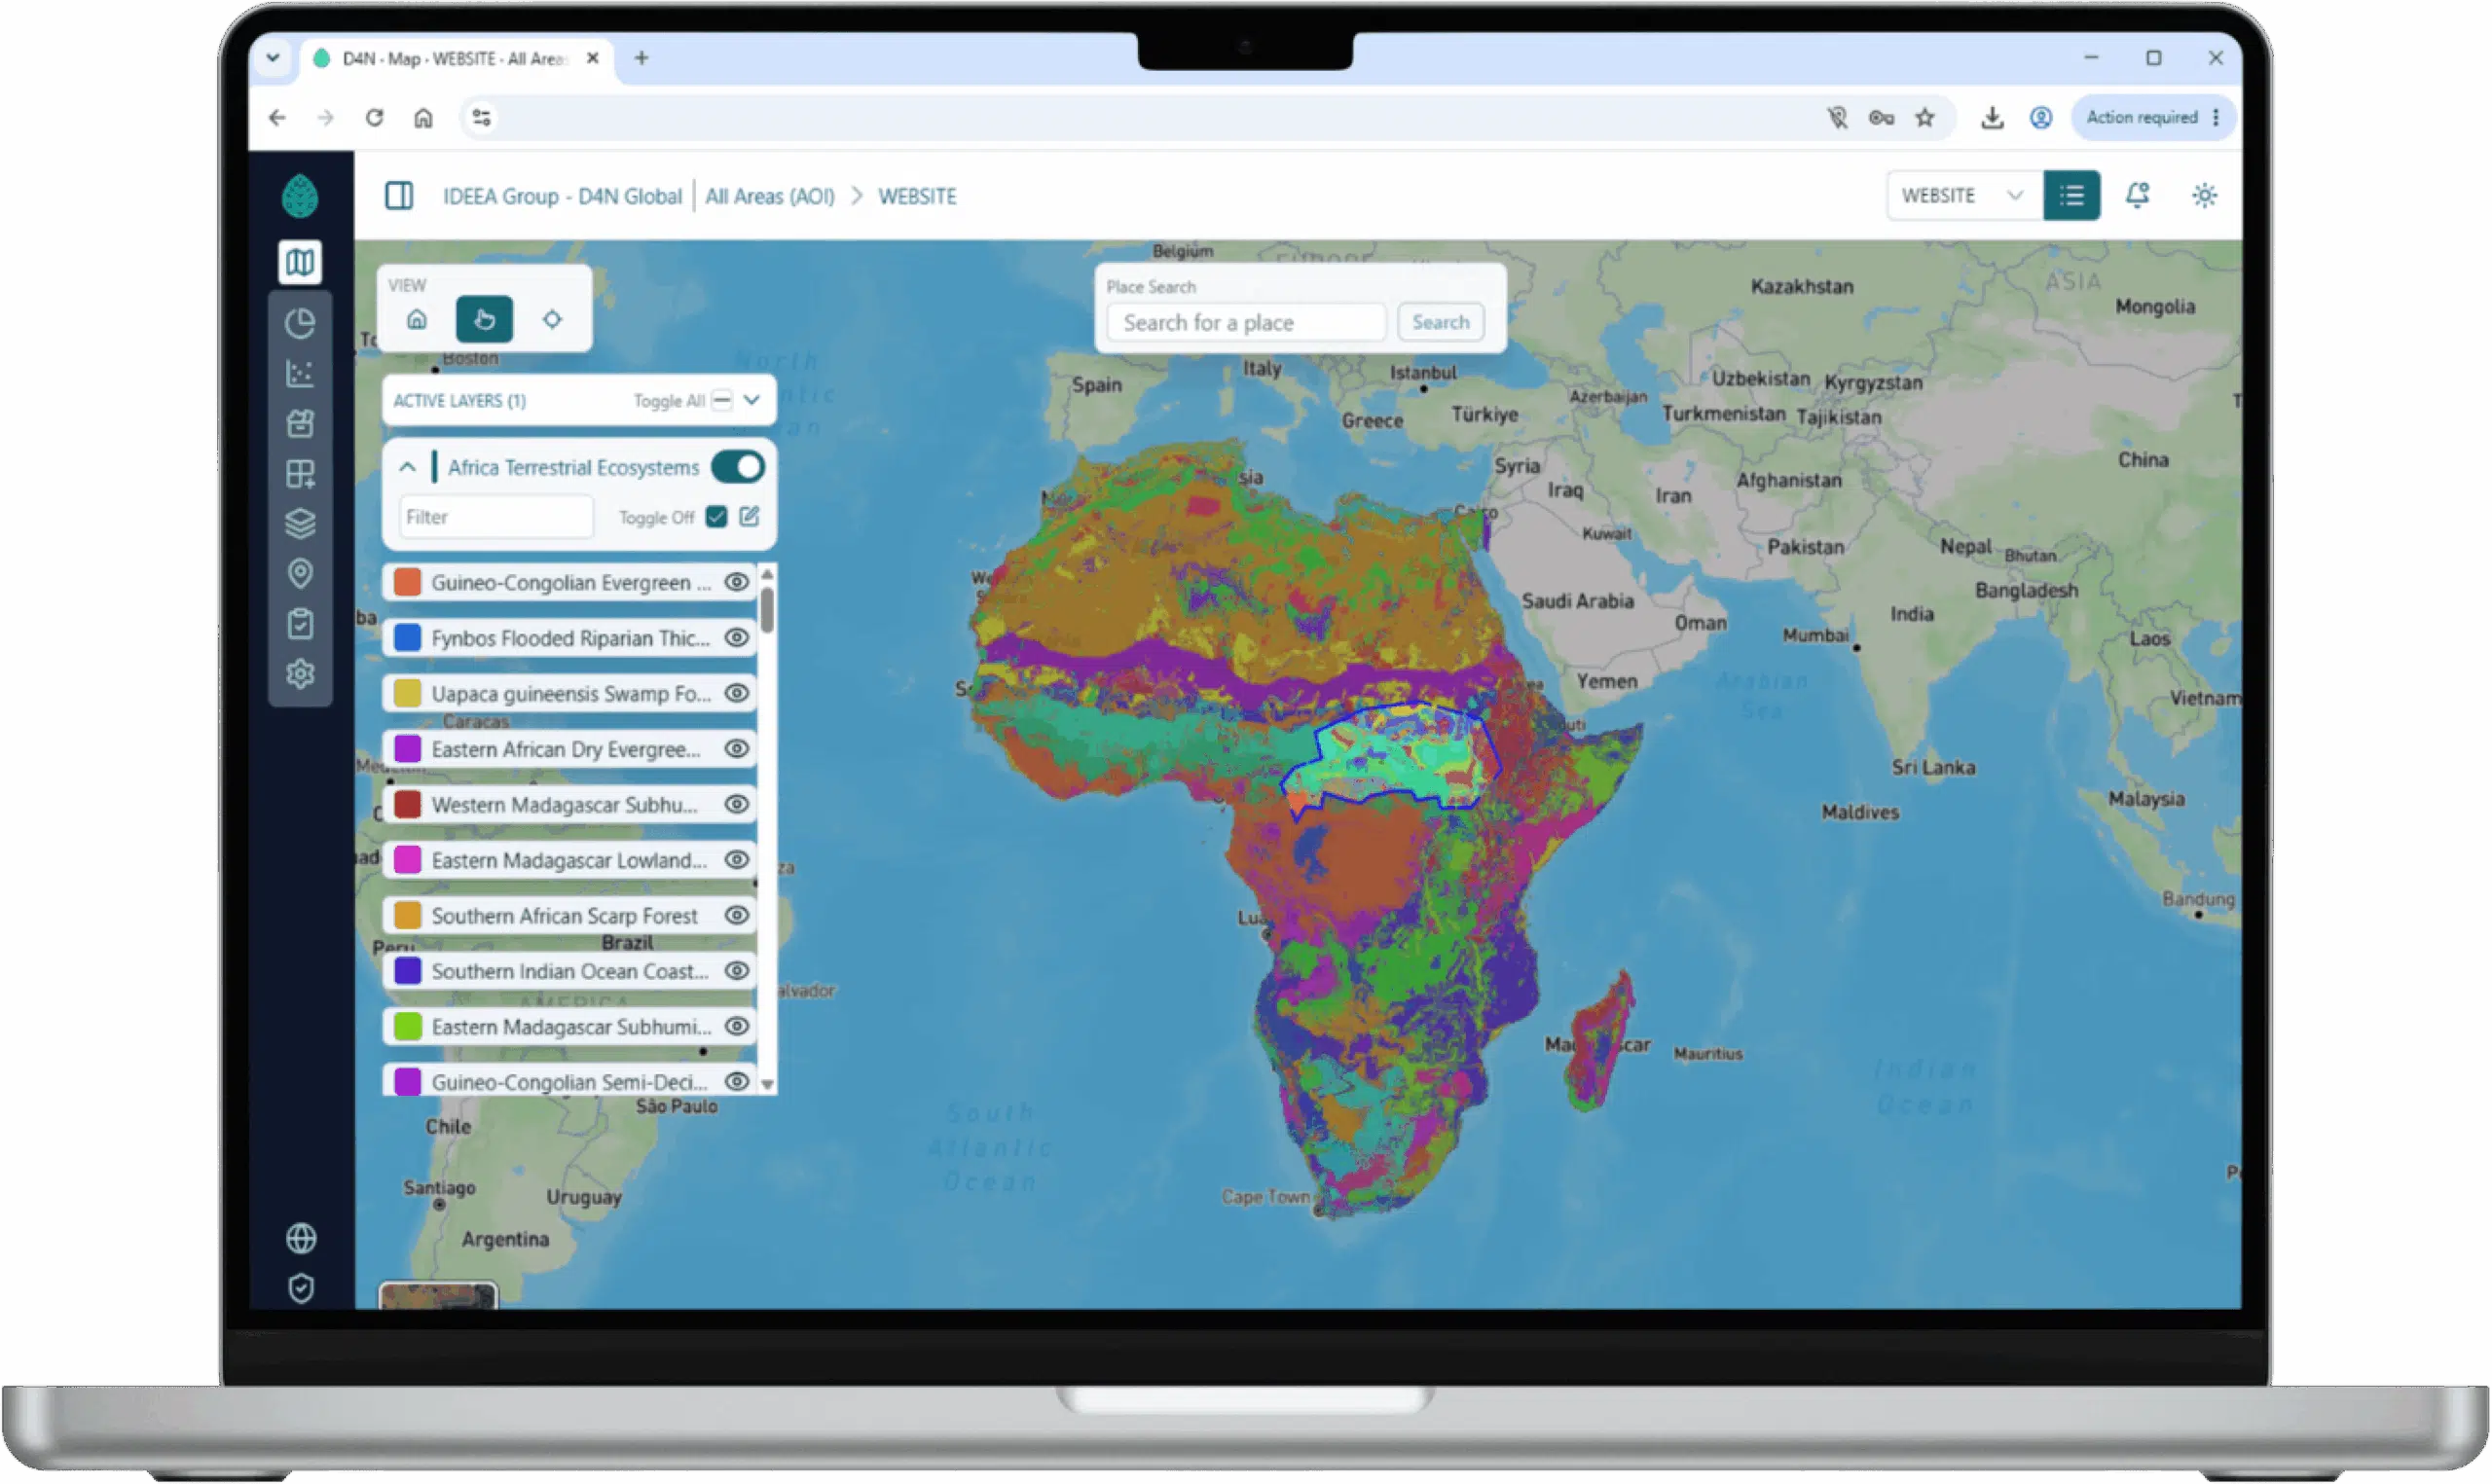Select the pan hand view tool
Screen dimensions: 2492x1484
coord(485,320)
